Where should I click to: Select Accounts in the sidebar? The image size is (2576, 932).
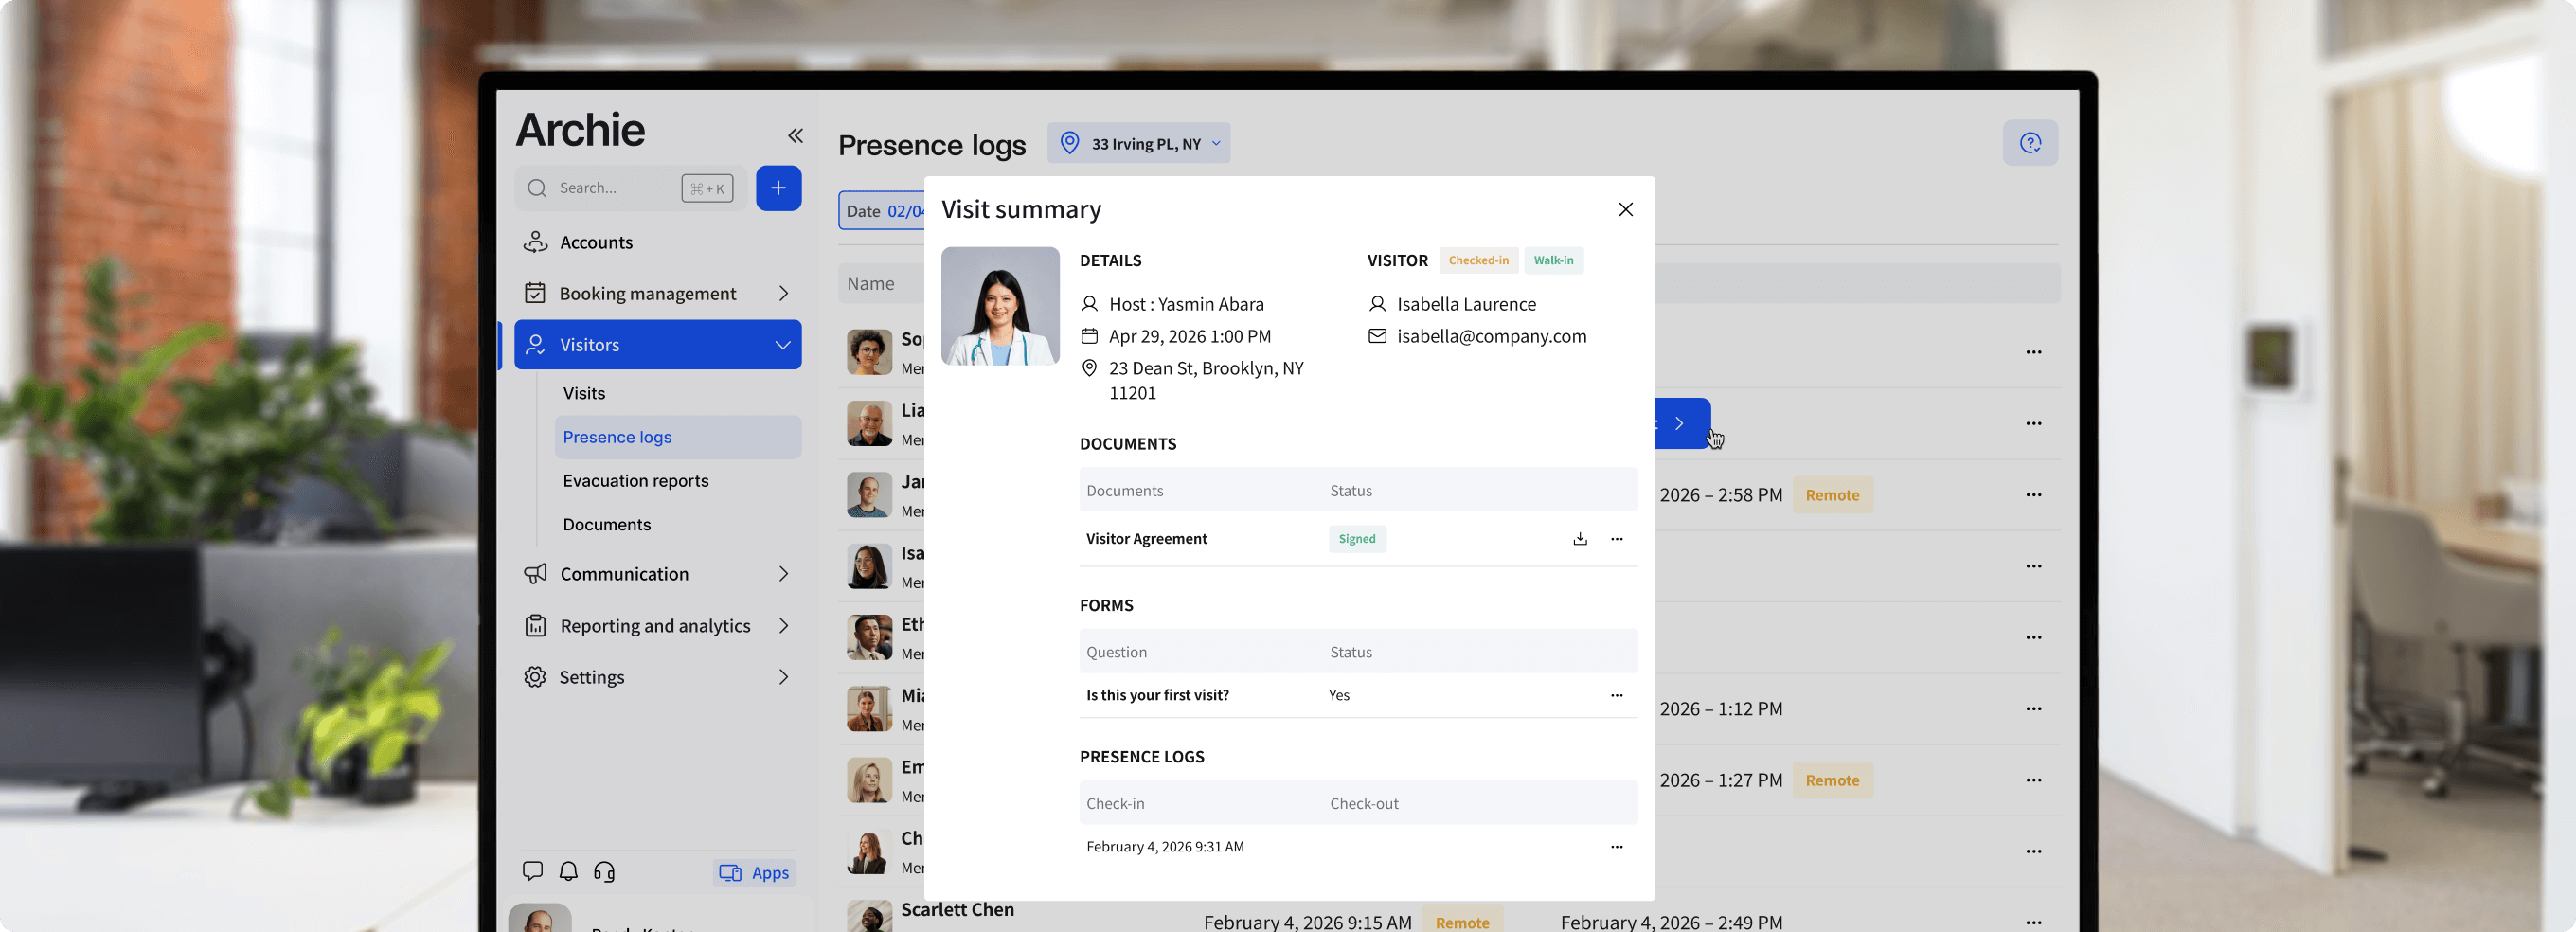[596, 242]
